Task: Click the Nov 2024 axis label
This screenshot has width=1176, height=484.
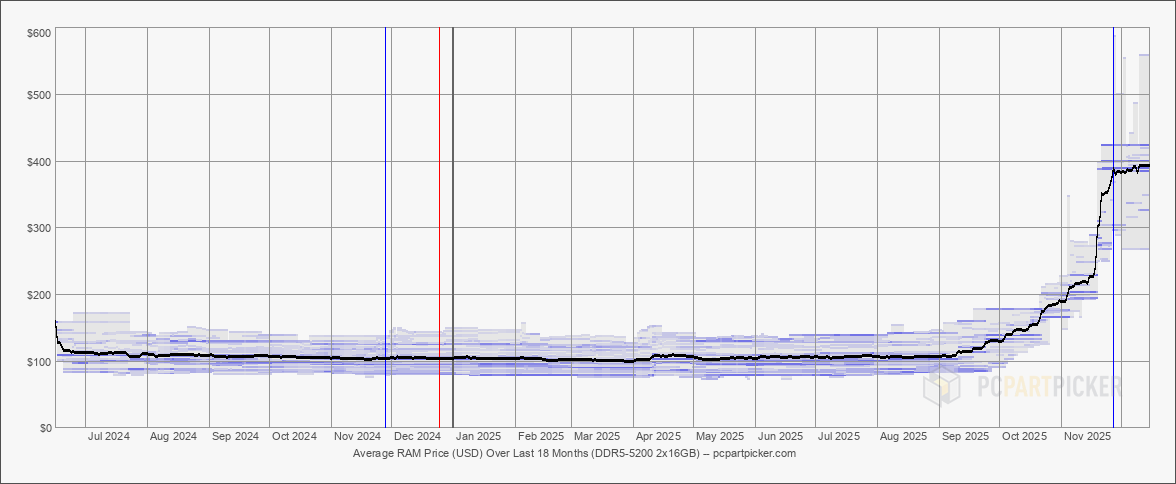Action: click(358, 436)
